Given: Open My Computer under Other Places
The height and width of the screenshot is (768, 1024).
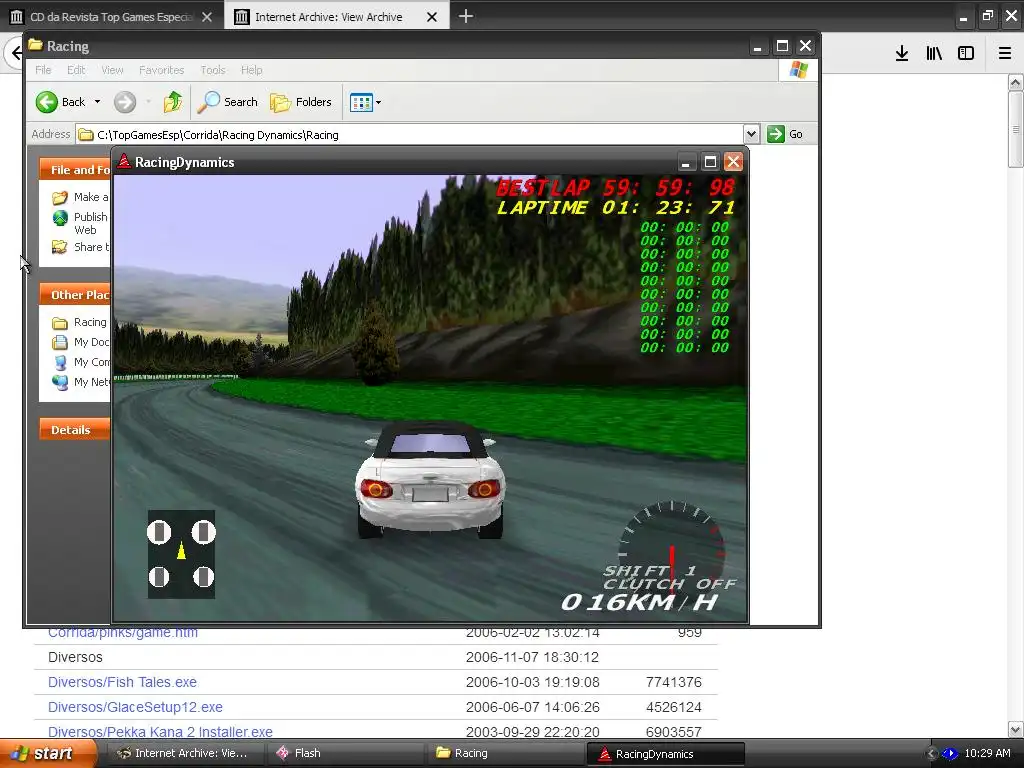Looking at the screenshot, I should (x=80, y=362).
